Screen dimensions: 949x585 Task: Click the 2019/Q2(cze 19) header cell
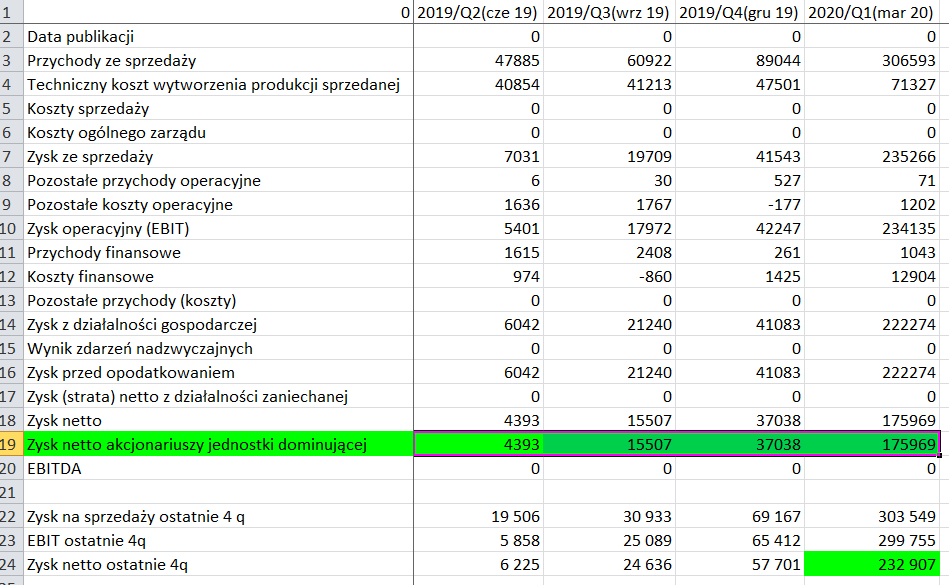(x=479, y=13)
